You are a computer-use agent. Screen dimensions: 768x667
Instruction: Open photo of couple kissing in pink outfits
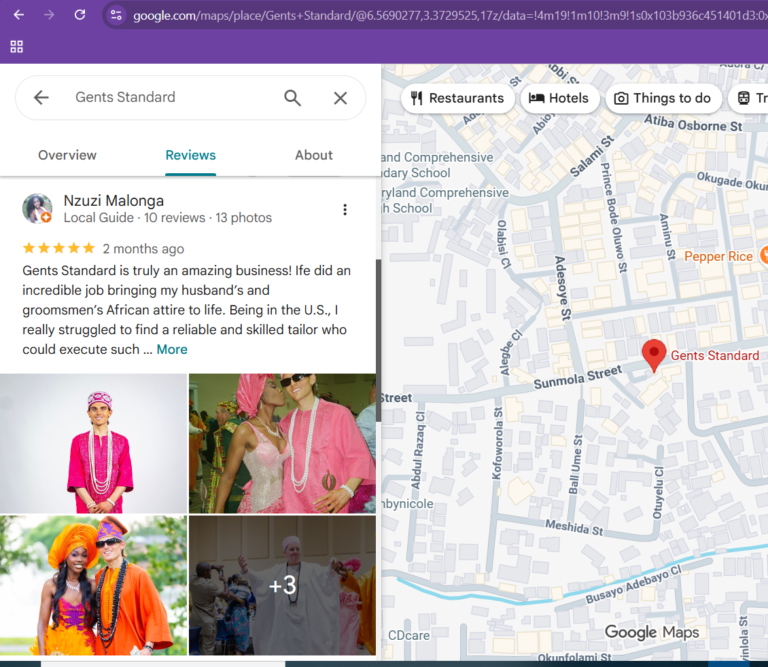click(x=283, y=443)
